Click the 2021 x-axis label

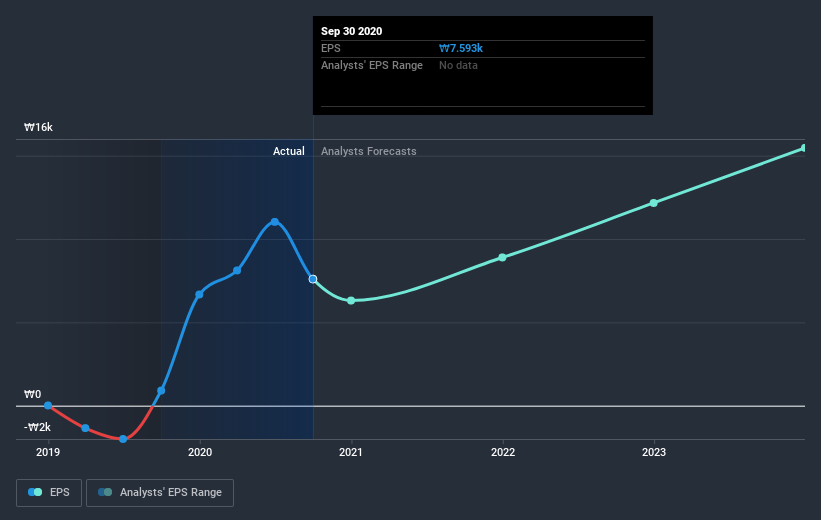(x=350, y=452)
